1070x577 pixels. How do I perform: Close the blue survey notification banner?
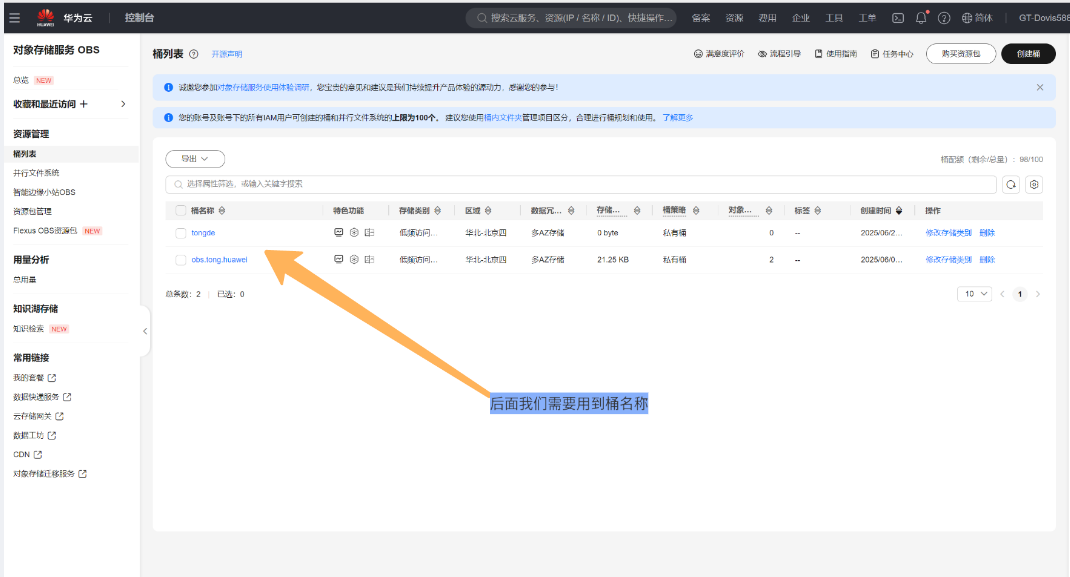[1039, 87]
